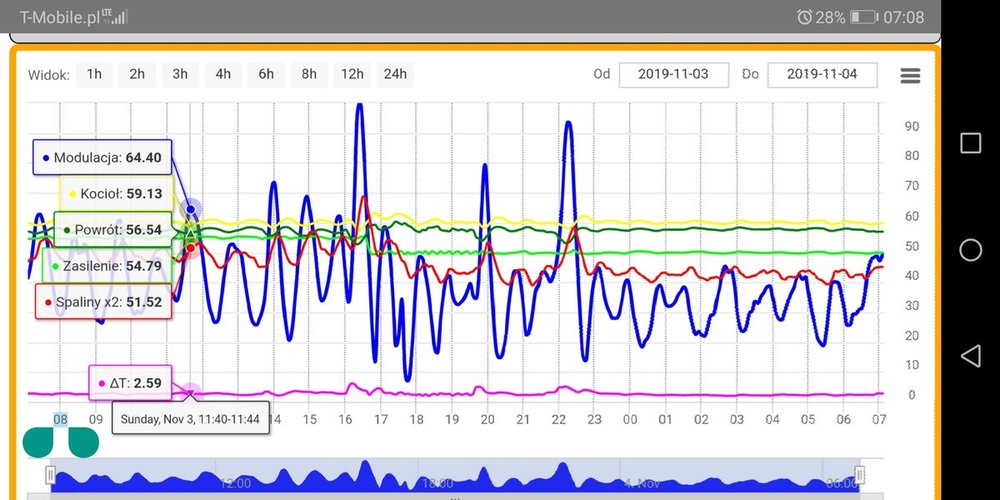Screen dimensions: 1000x500
Task: Select the 6h view button
Action: [266, 74]
